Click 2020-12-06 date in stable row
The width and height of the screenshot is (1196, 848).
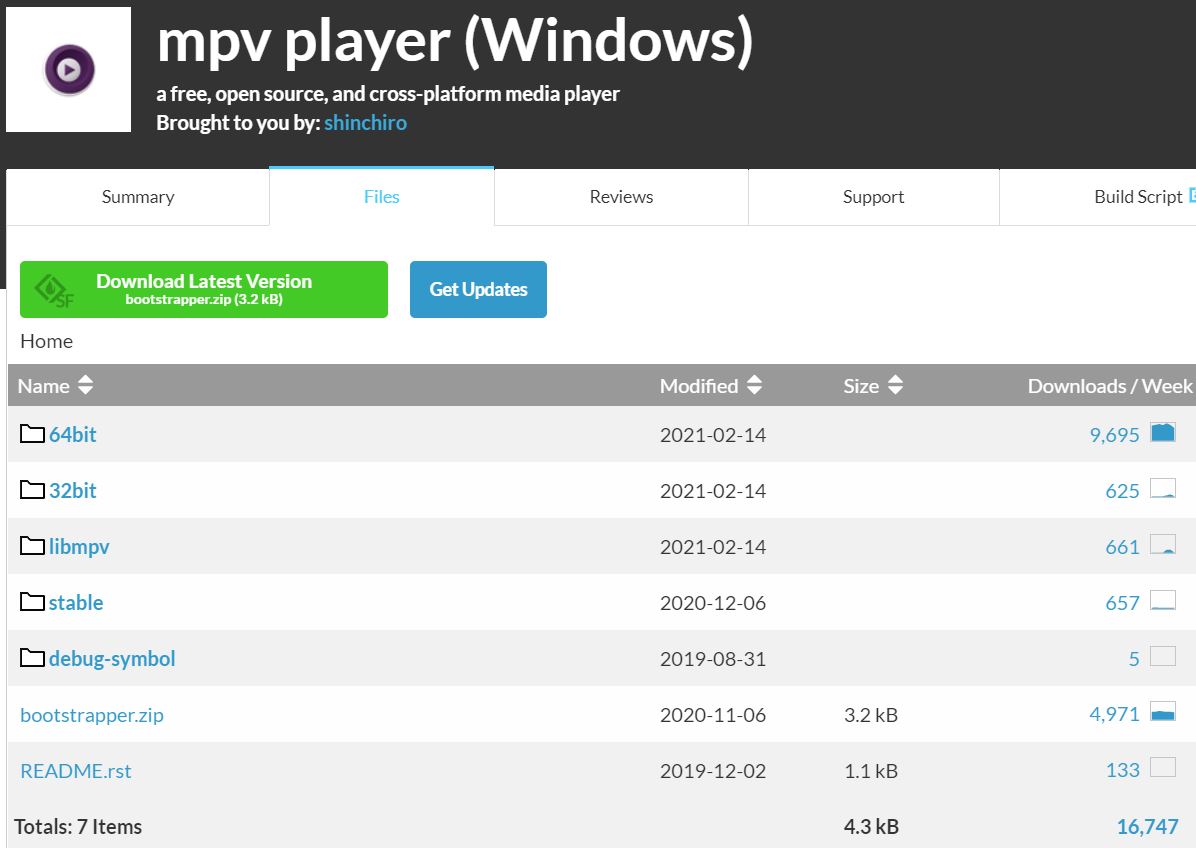712,602
